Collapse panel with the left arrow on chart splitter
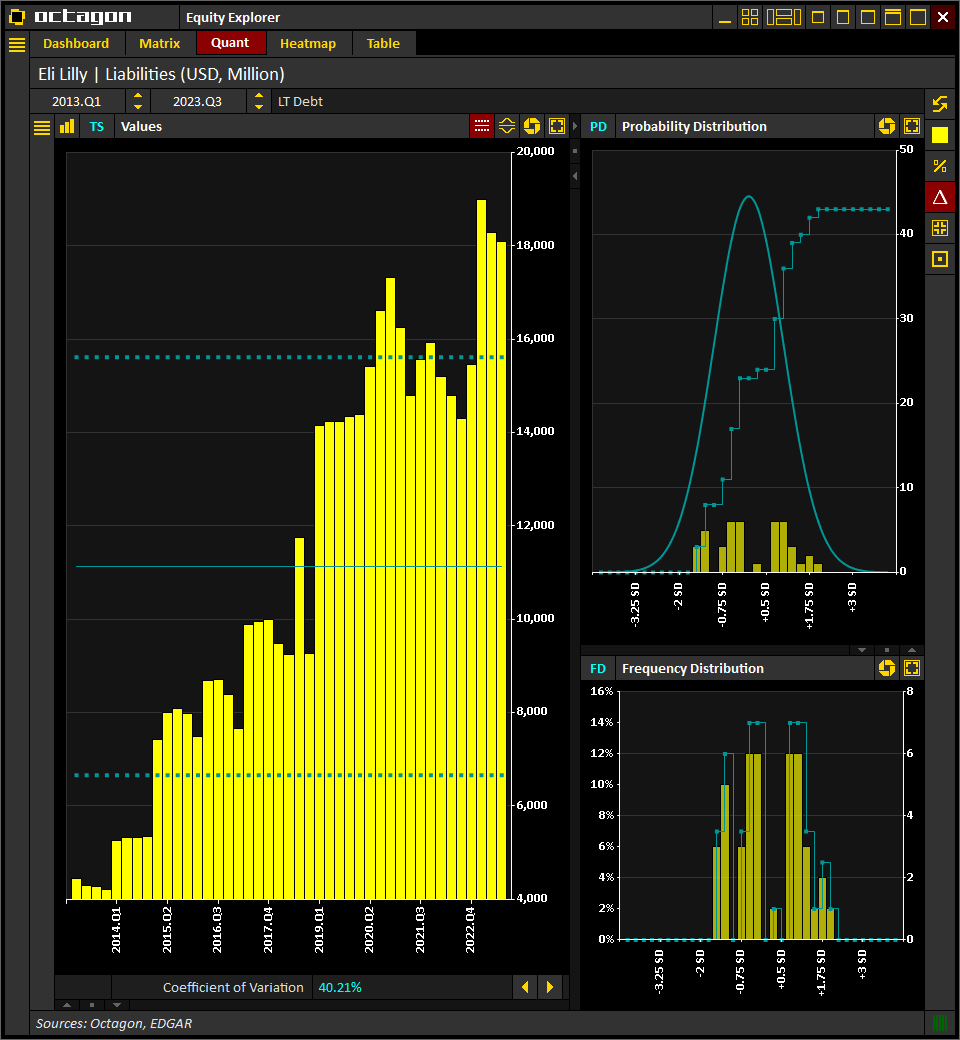This screenshot has width=960, height=1040. (575, 176)
